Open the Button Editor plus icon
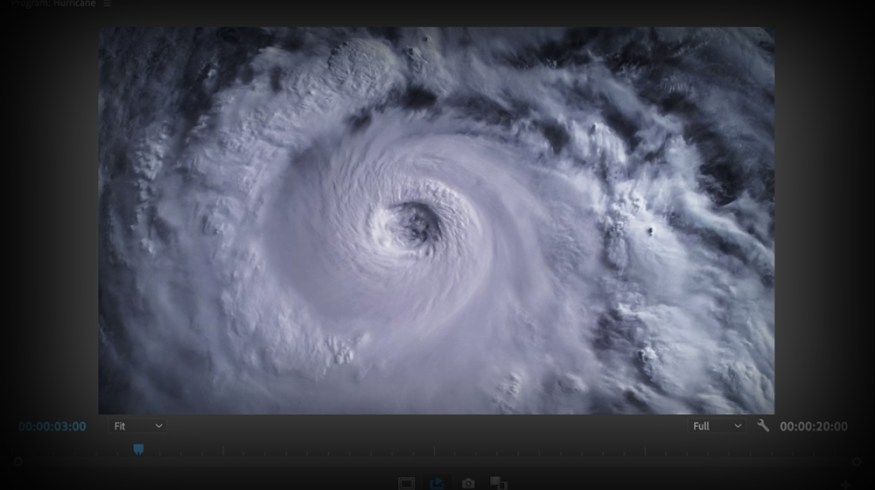Image resolution: width=875 pixels, height=490 pixels. [843, 484]
